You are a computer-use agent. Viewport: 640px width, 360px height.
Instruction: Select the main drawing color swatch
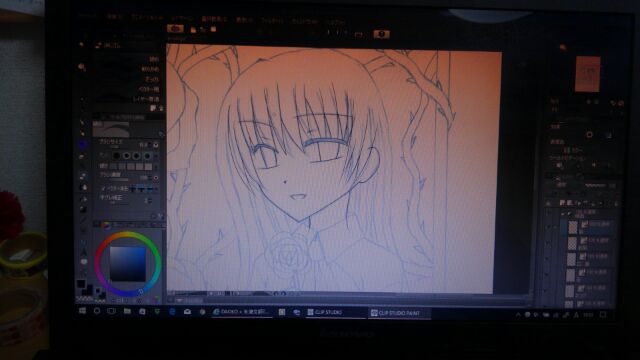point(81,284)
